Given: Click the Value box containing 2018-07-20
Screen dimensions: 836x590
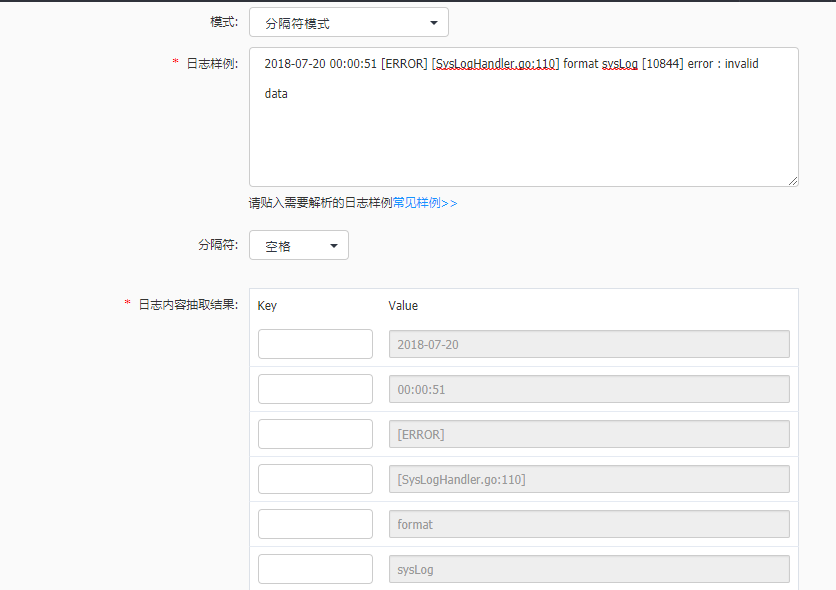Looking at the screenshot, I should (x=589, y=344).
